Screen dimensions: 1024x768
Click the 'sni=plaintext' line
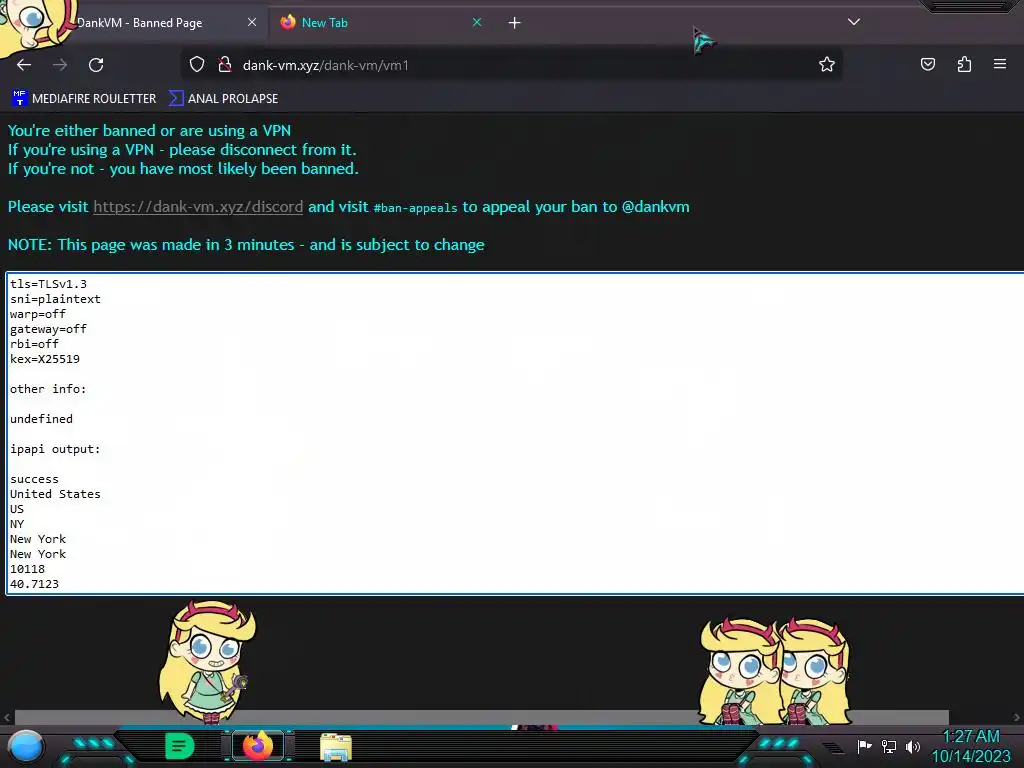[55, 299]
